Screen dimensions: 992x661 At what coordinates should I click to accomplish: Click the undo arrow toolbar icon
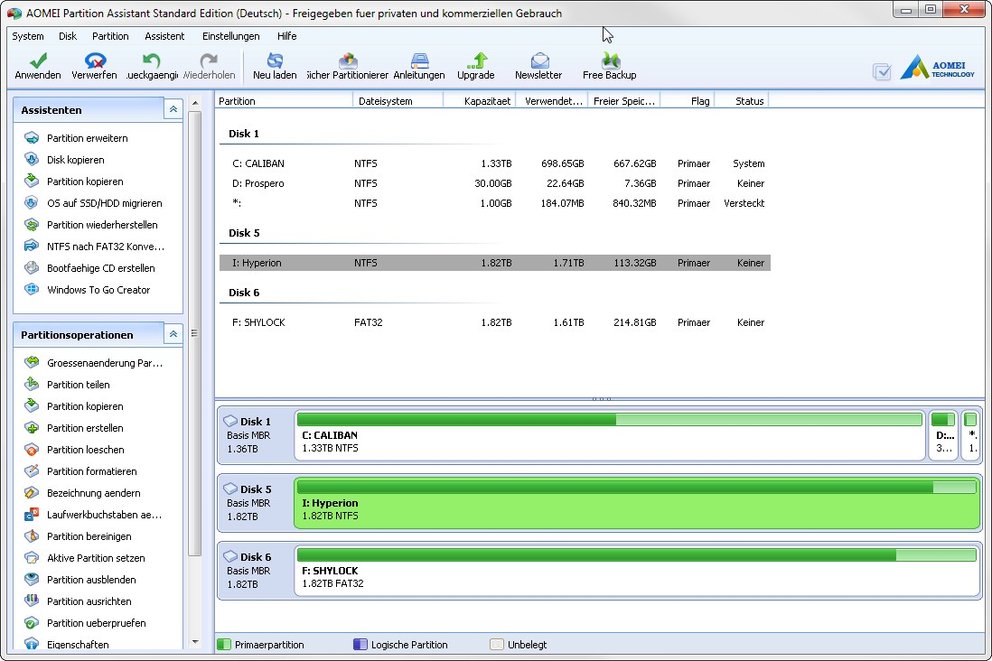tap(151, 61)
